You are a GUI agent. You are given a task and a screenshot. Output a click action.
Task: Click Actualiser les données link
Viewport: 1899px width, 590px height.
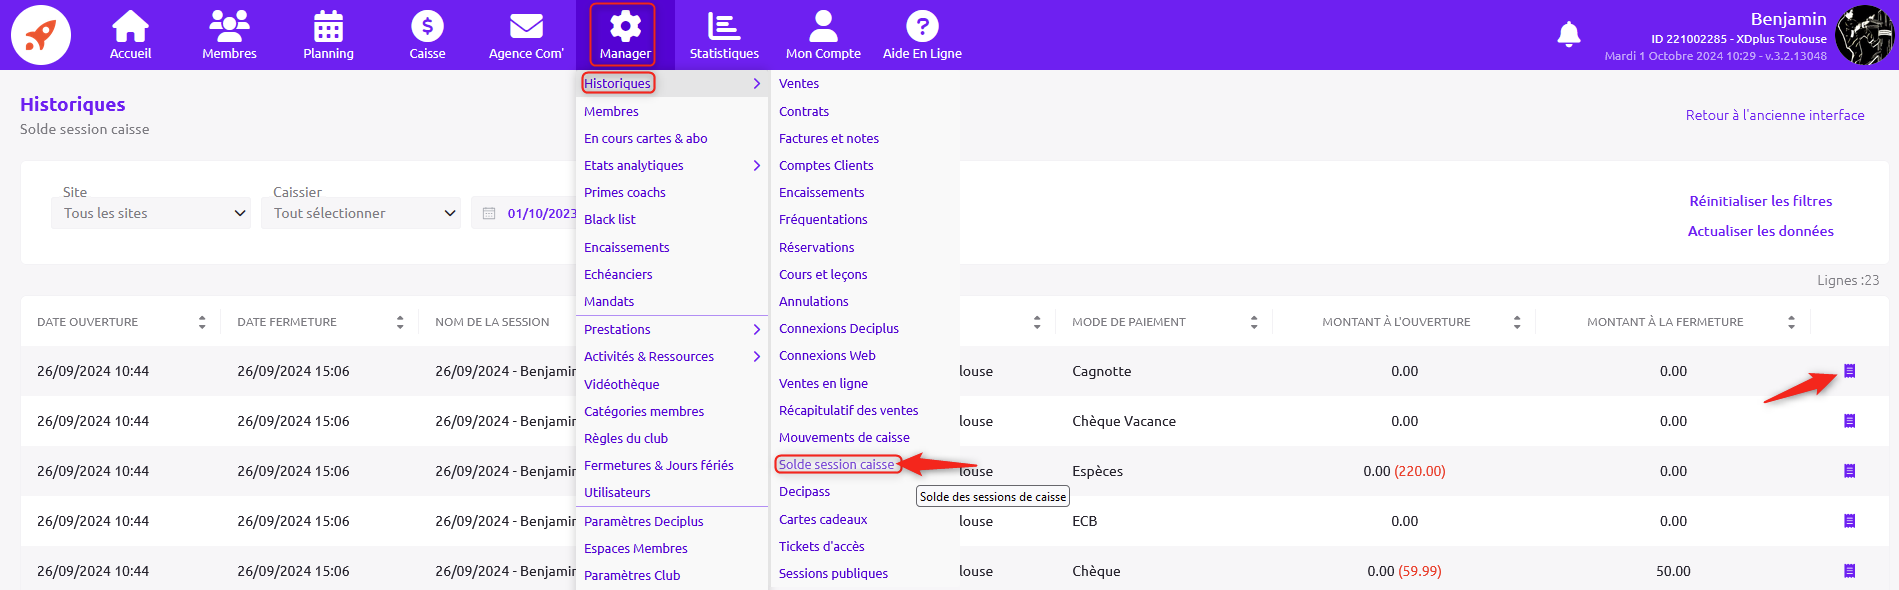(1760, 231)
